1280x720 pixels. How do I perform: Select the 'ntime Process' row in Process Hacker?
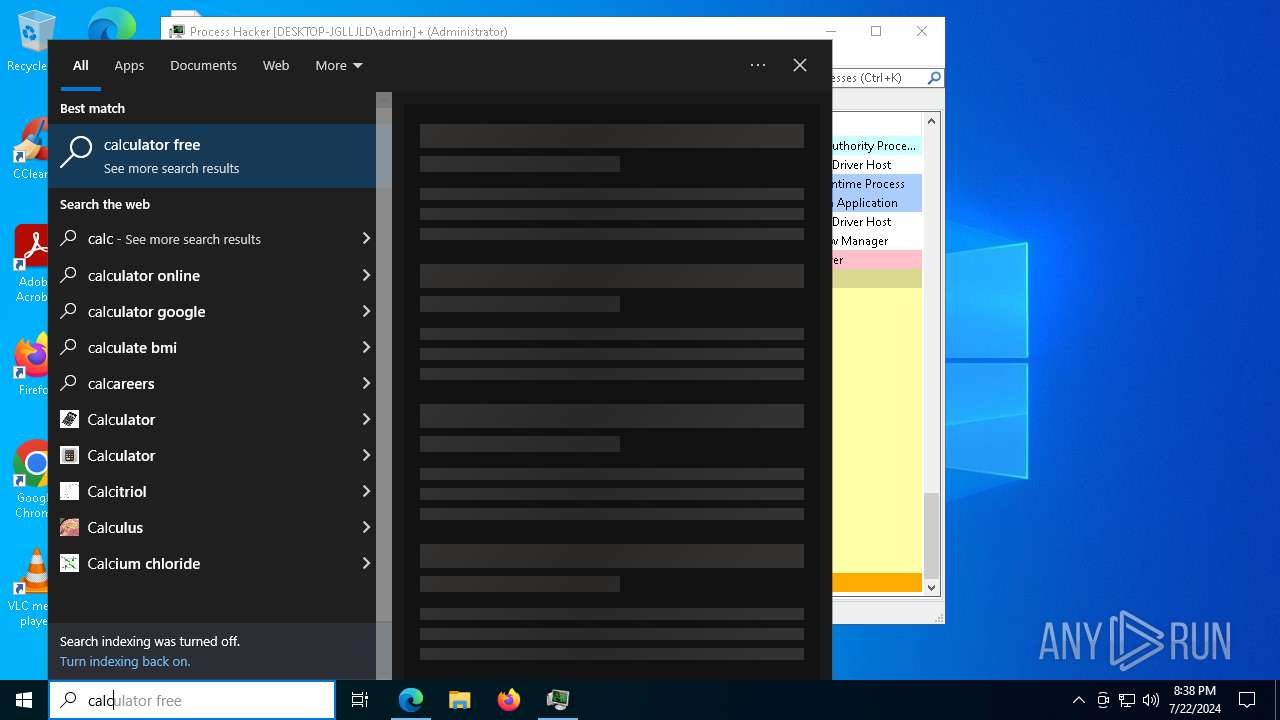click(877, 184)
